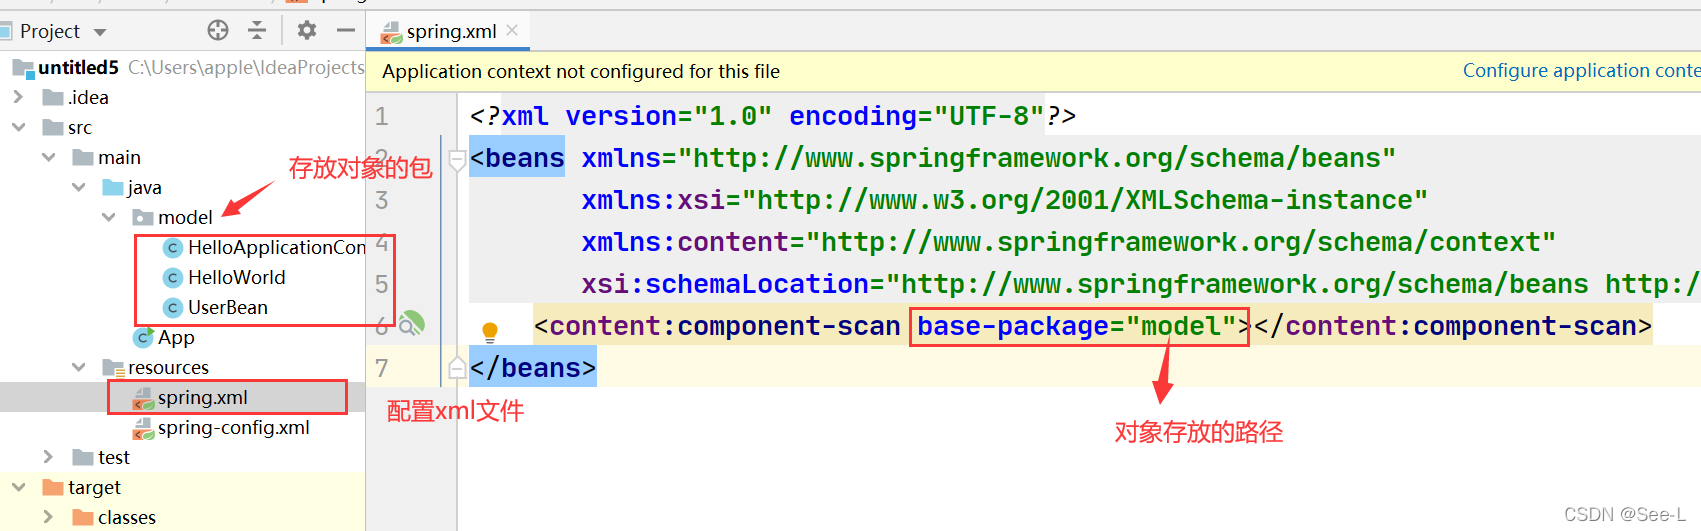Screen dimensions: 1701x531
Task: Click the XML declaration on line 1
Action: (773, 116)
